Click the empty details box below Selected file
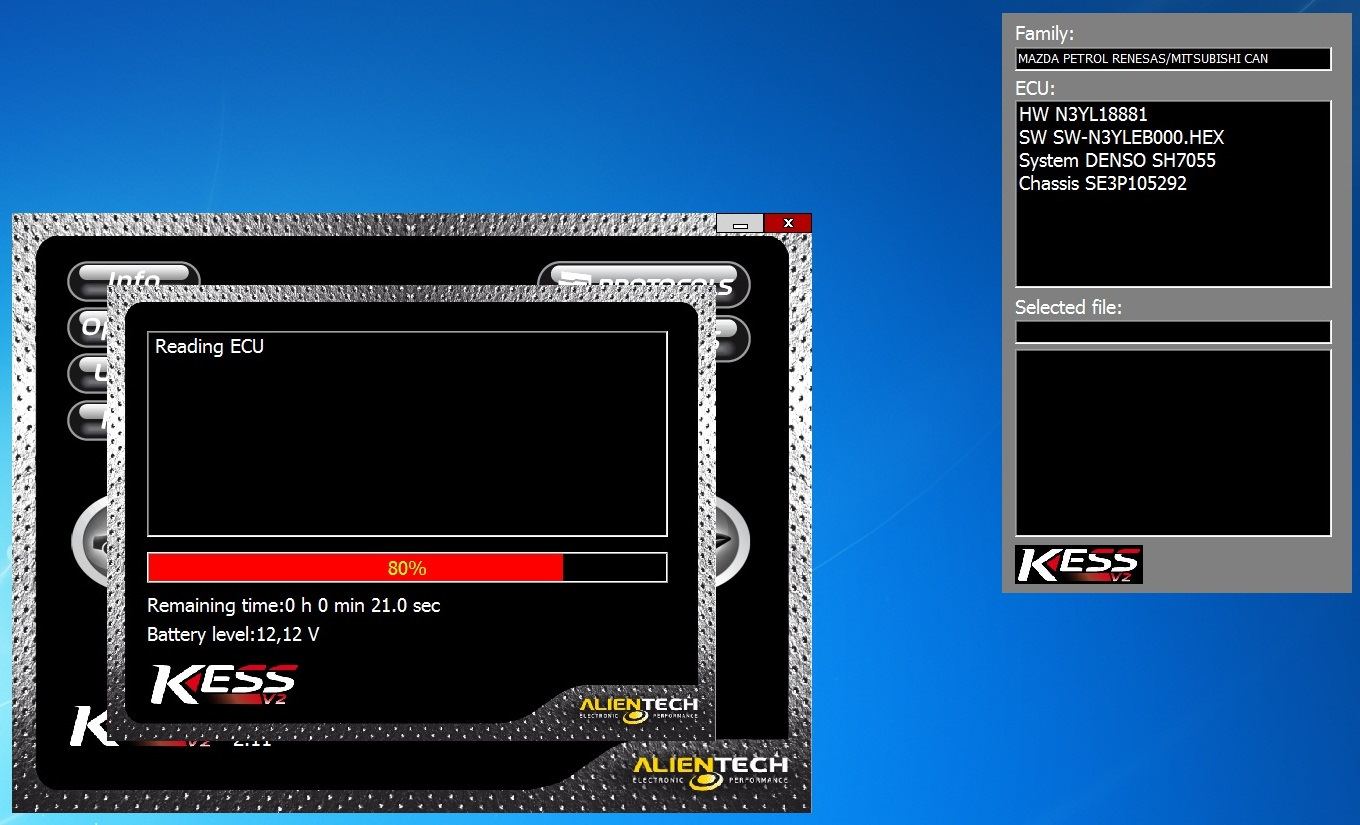 coord(1173,443)
